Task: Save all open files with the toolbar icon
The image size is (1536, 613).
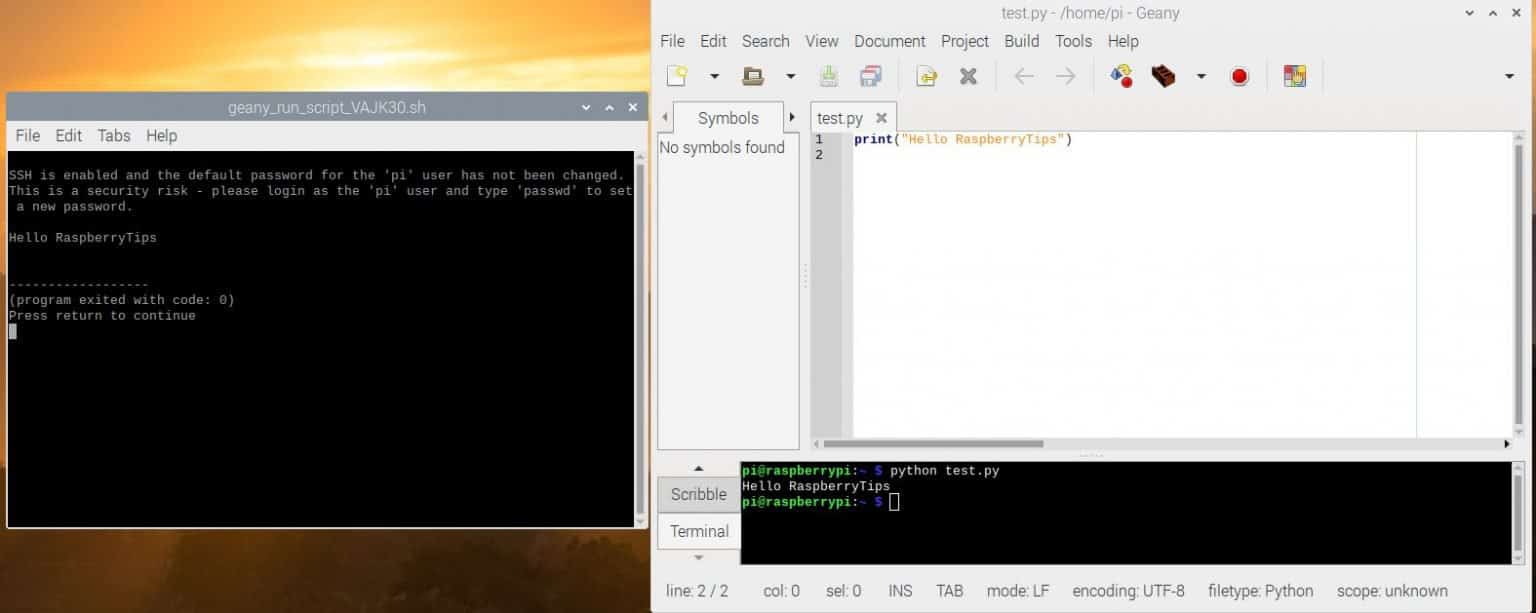Action: [x=869, y=75]
